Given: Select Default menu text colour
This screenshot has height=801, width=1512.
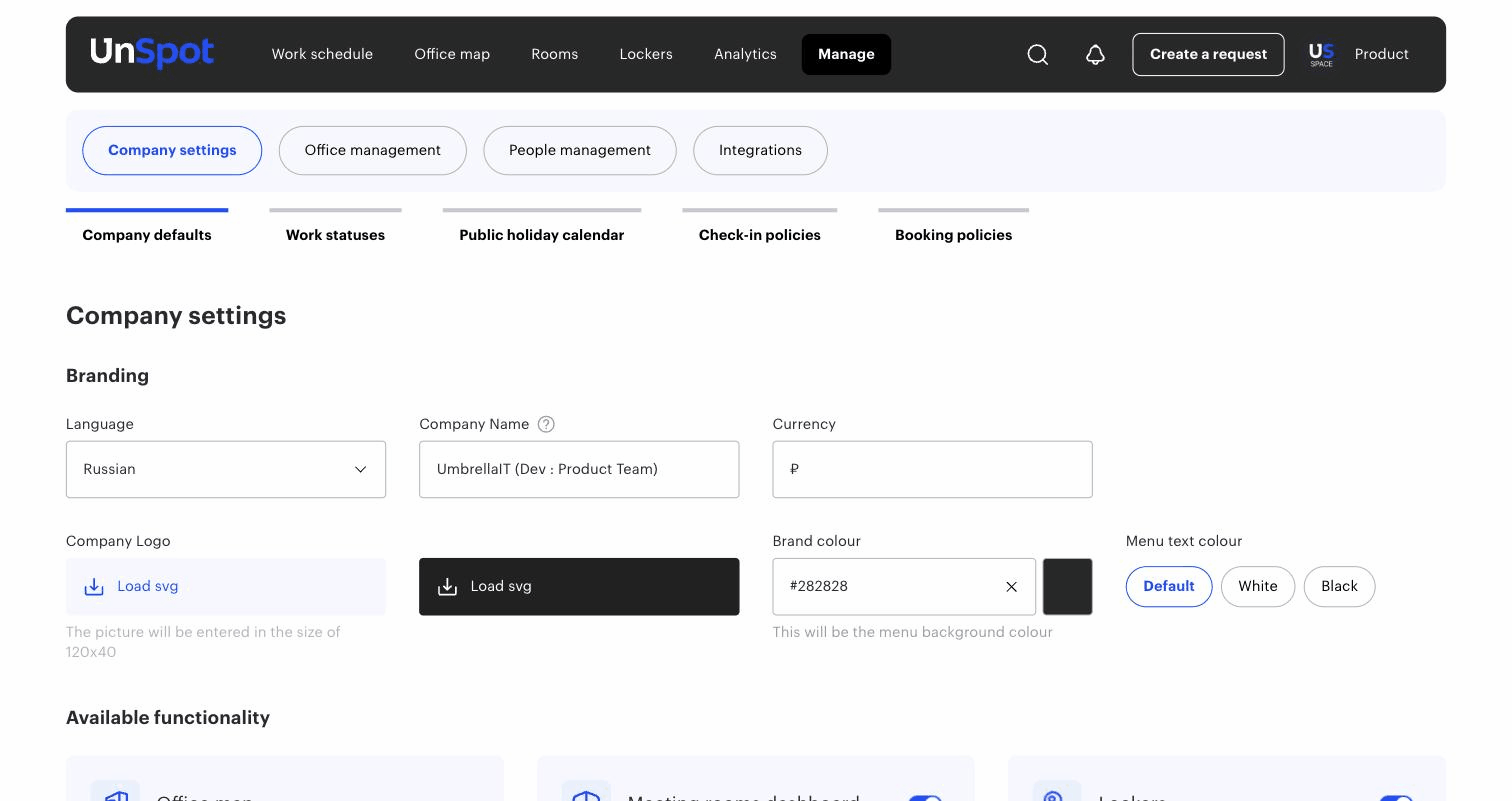Looking at the screenshot, I should [x=1169, y=587].
